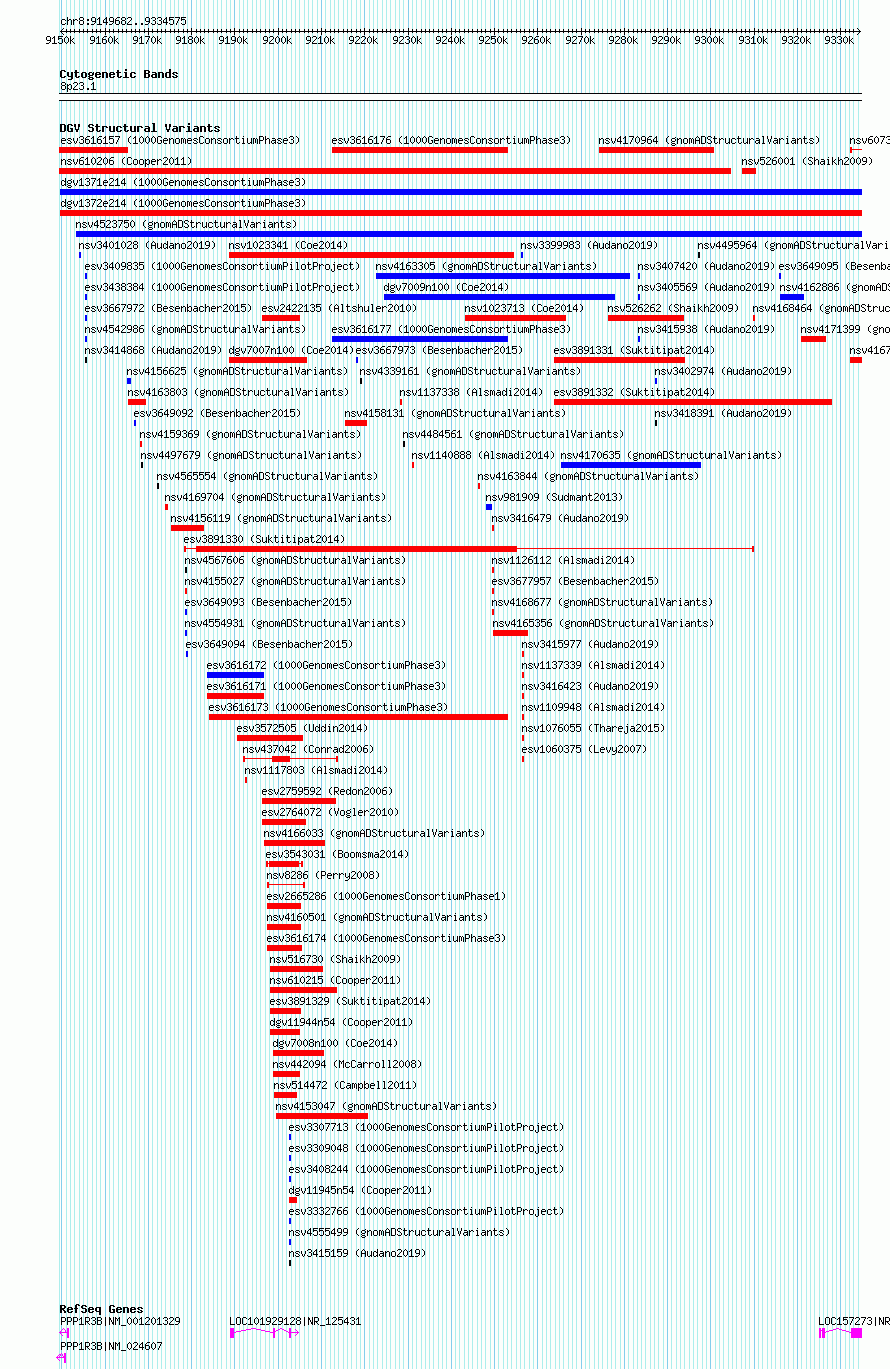Click the Cytogenetic Bands track title
The image size is (890, 1369).
[x=119, y=74]
